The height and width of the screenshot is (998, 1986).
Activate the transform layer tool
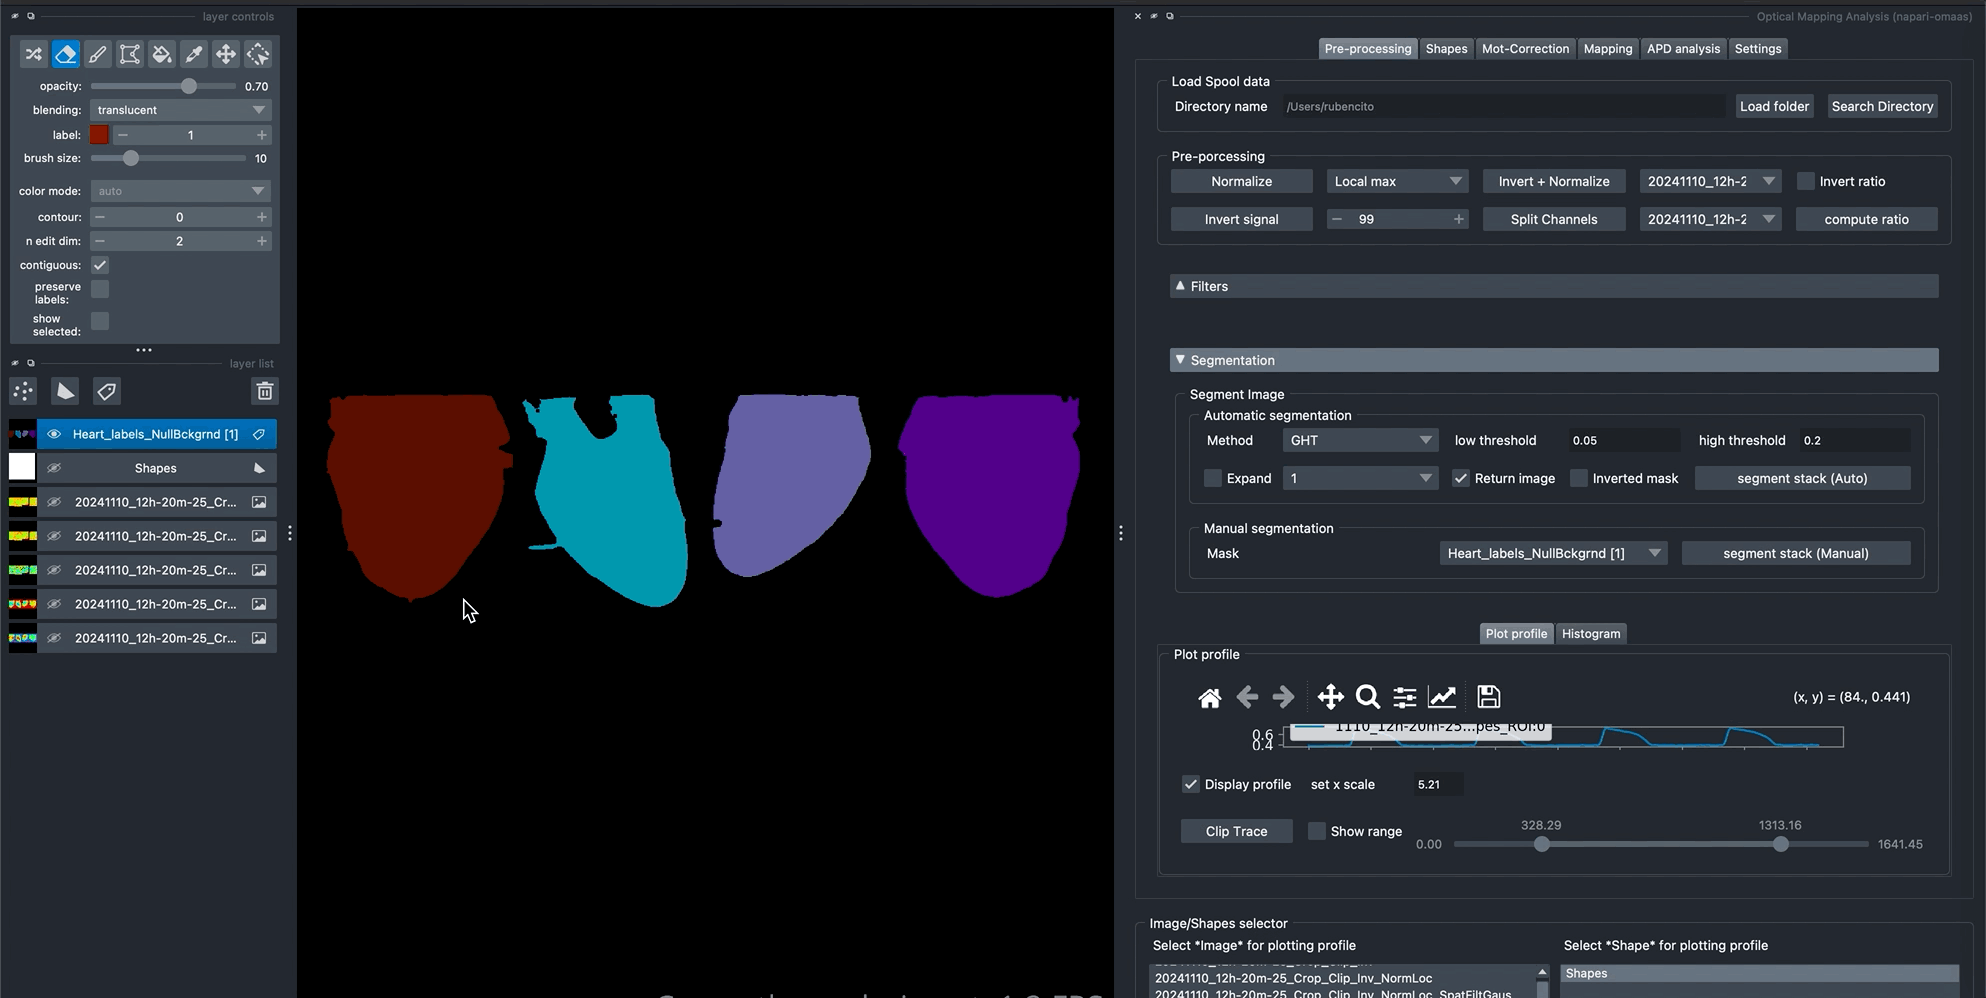(258, 54)
